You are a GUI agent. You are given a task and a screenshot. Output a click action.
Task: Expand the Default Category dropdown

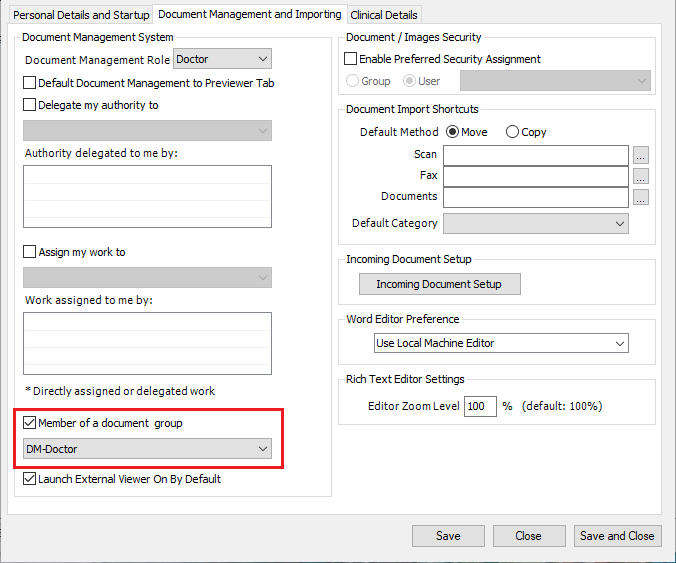[536, 223]
